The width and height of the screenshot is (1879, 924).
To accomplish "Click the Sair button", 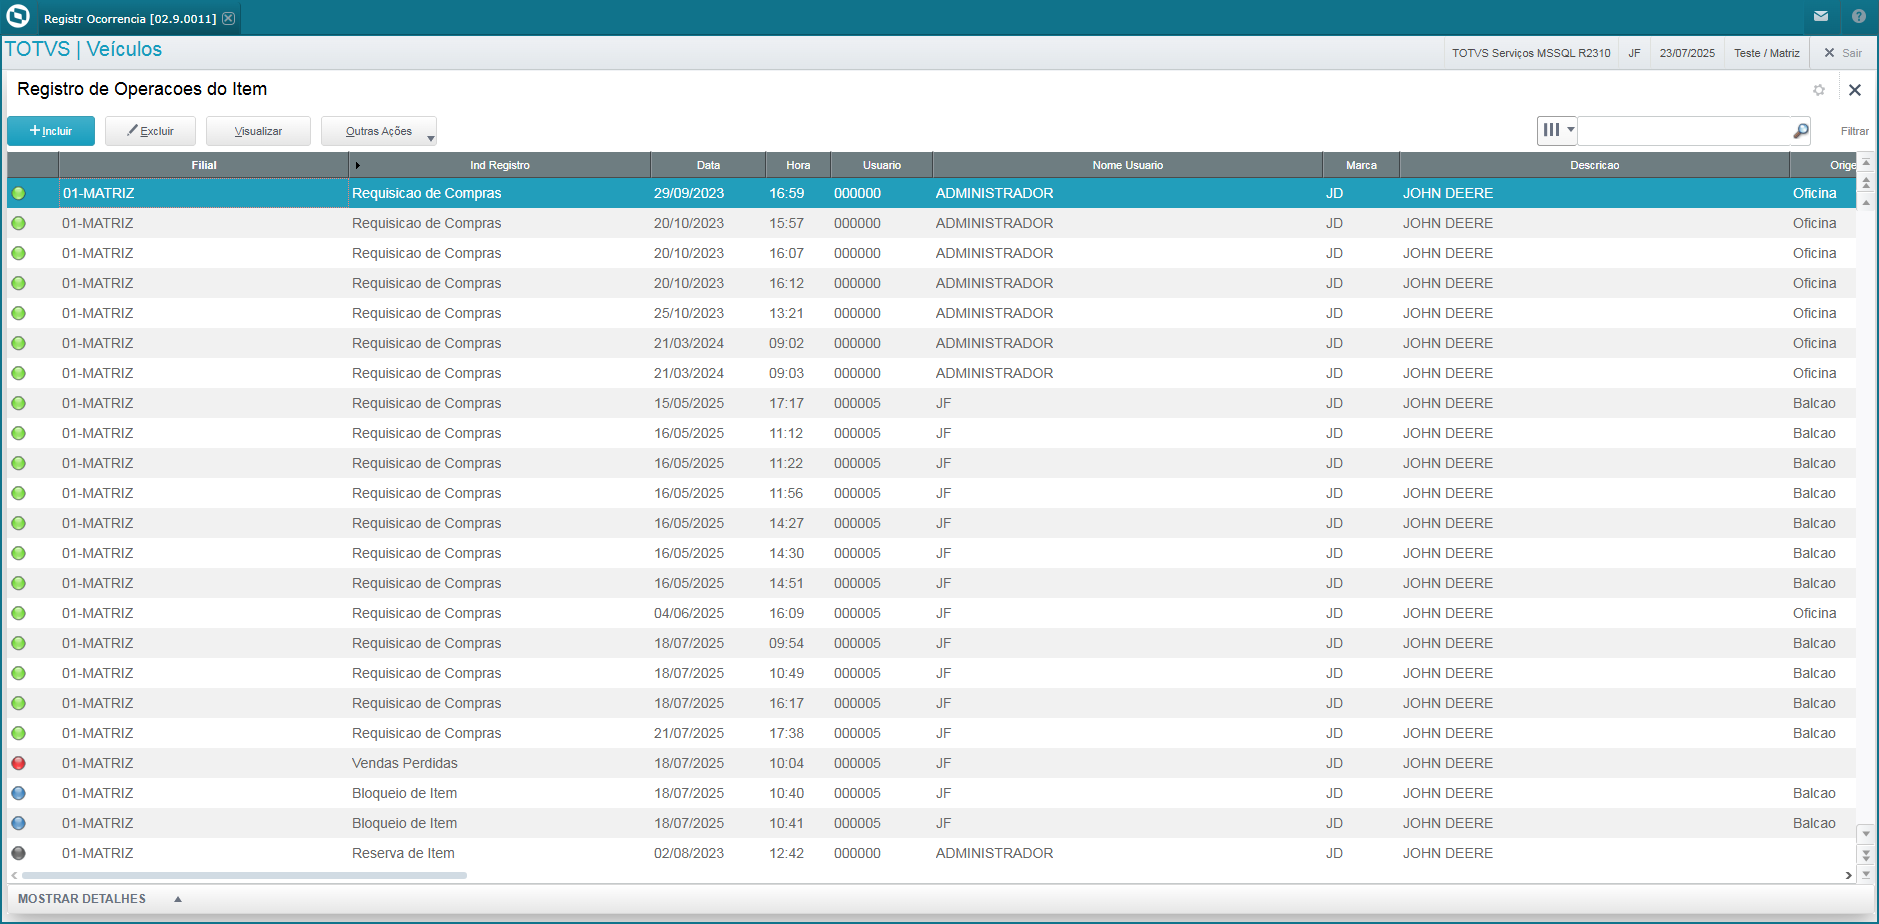I will (x=1843, y=53).
